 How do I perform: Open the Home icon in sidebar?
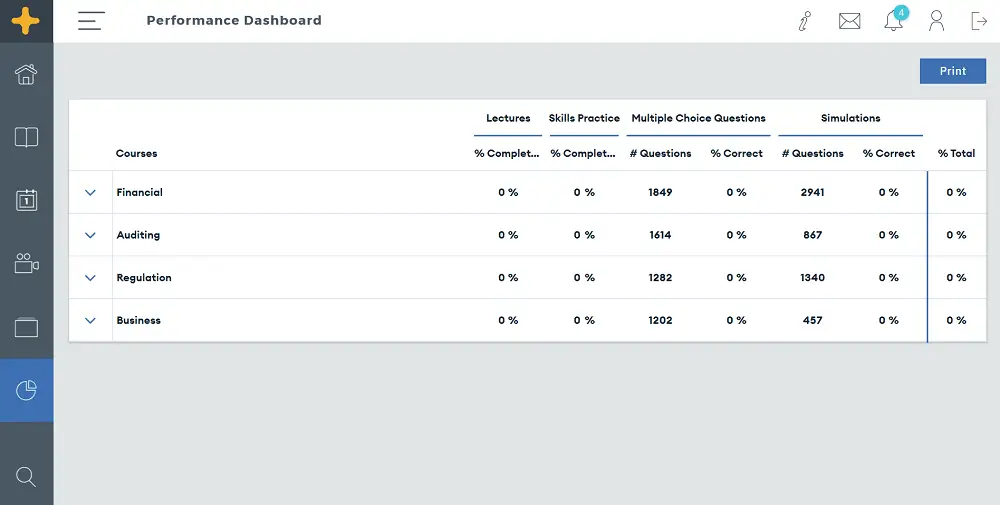coord(26,74)
